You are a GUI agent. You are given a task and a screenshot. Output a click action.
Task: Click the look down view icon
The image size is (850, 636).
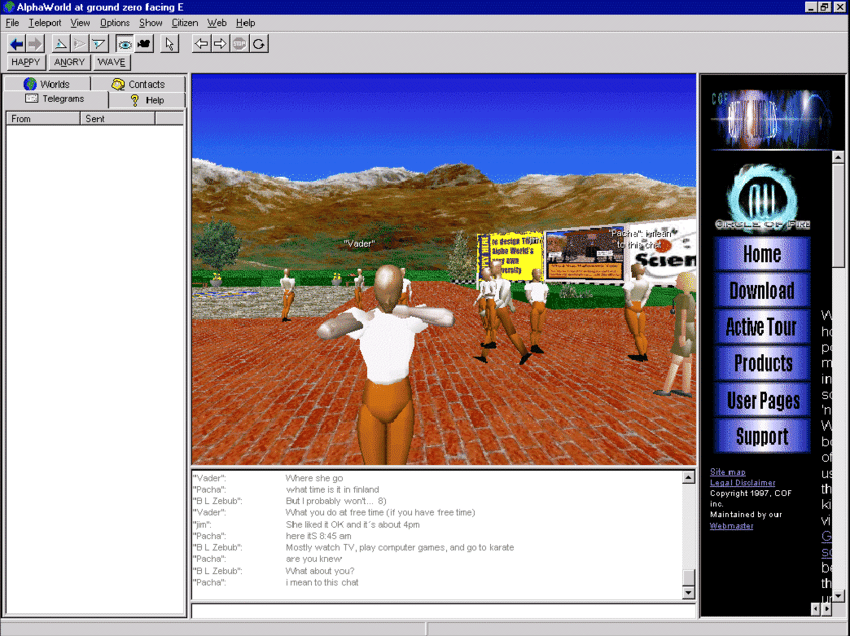99,44
